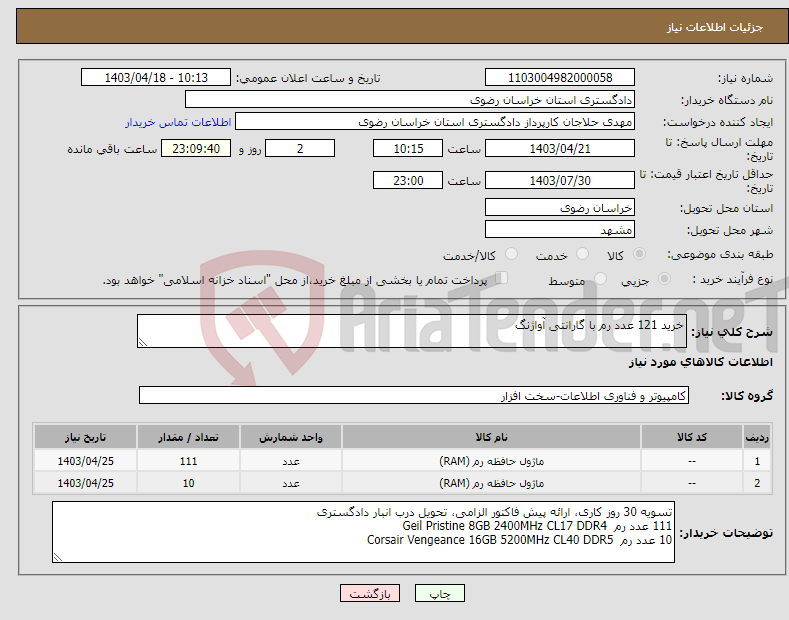Viewport: 789px width, 620px height.
Task: Click row 2 need date 1403/04/25
Action: tap(86, 483)
